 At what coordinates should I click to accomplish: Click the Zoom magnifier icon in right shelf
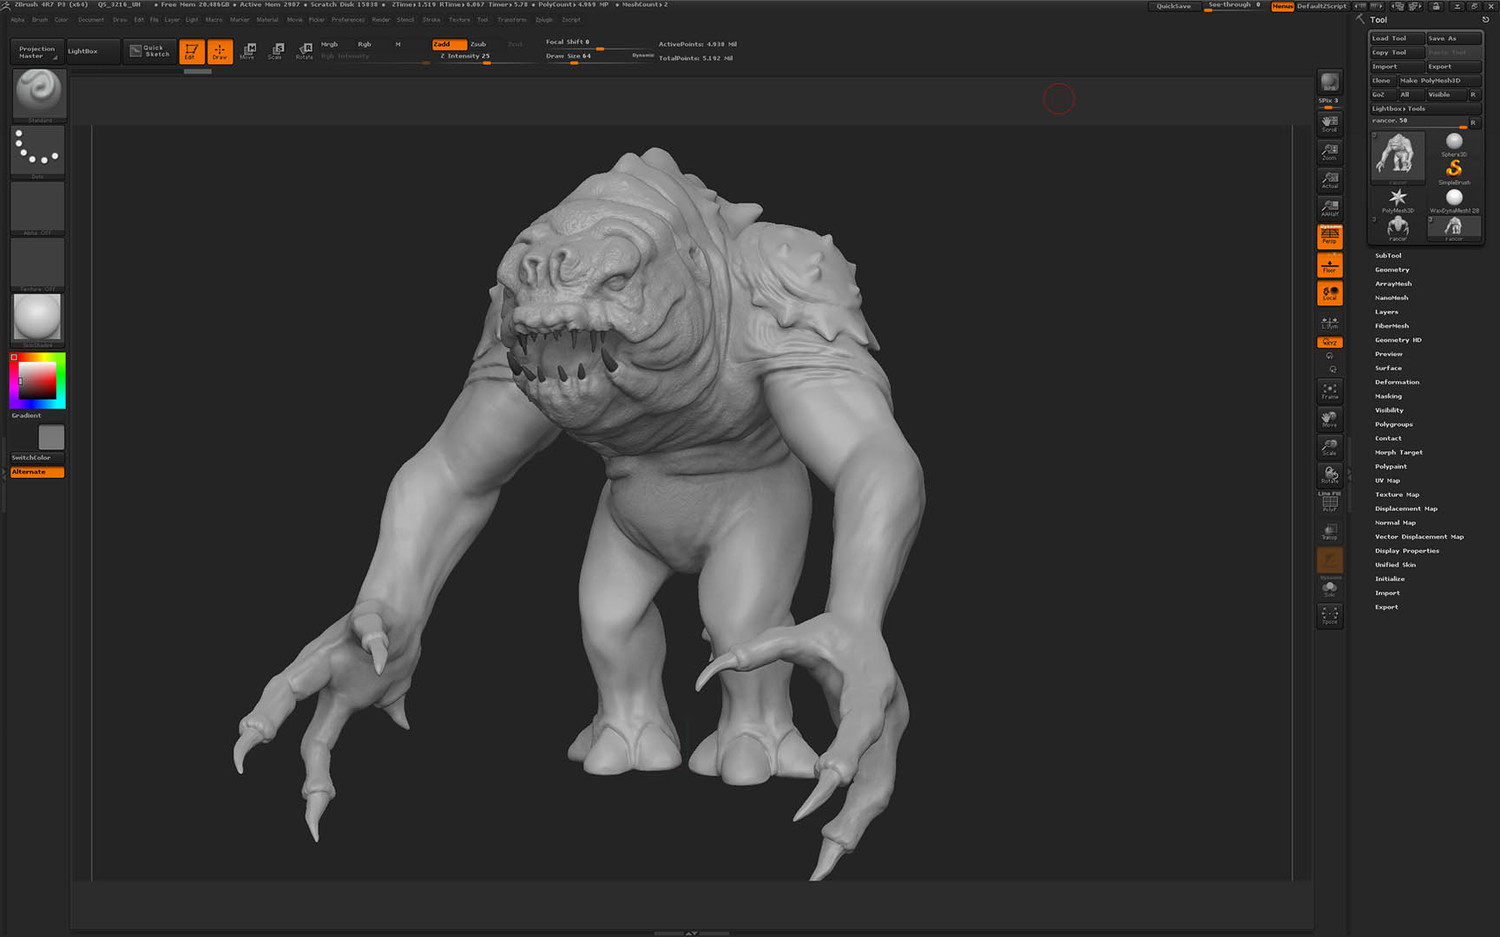coord(1329,152)
